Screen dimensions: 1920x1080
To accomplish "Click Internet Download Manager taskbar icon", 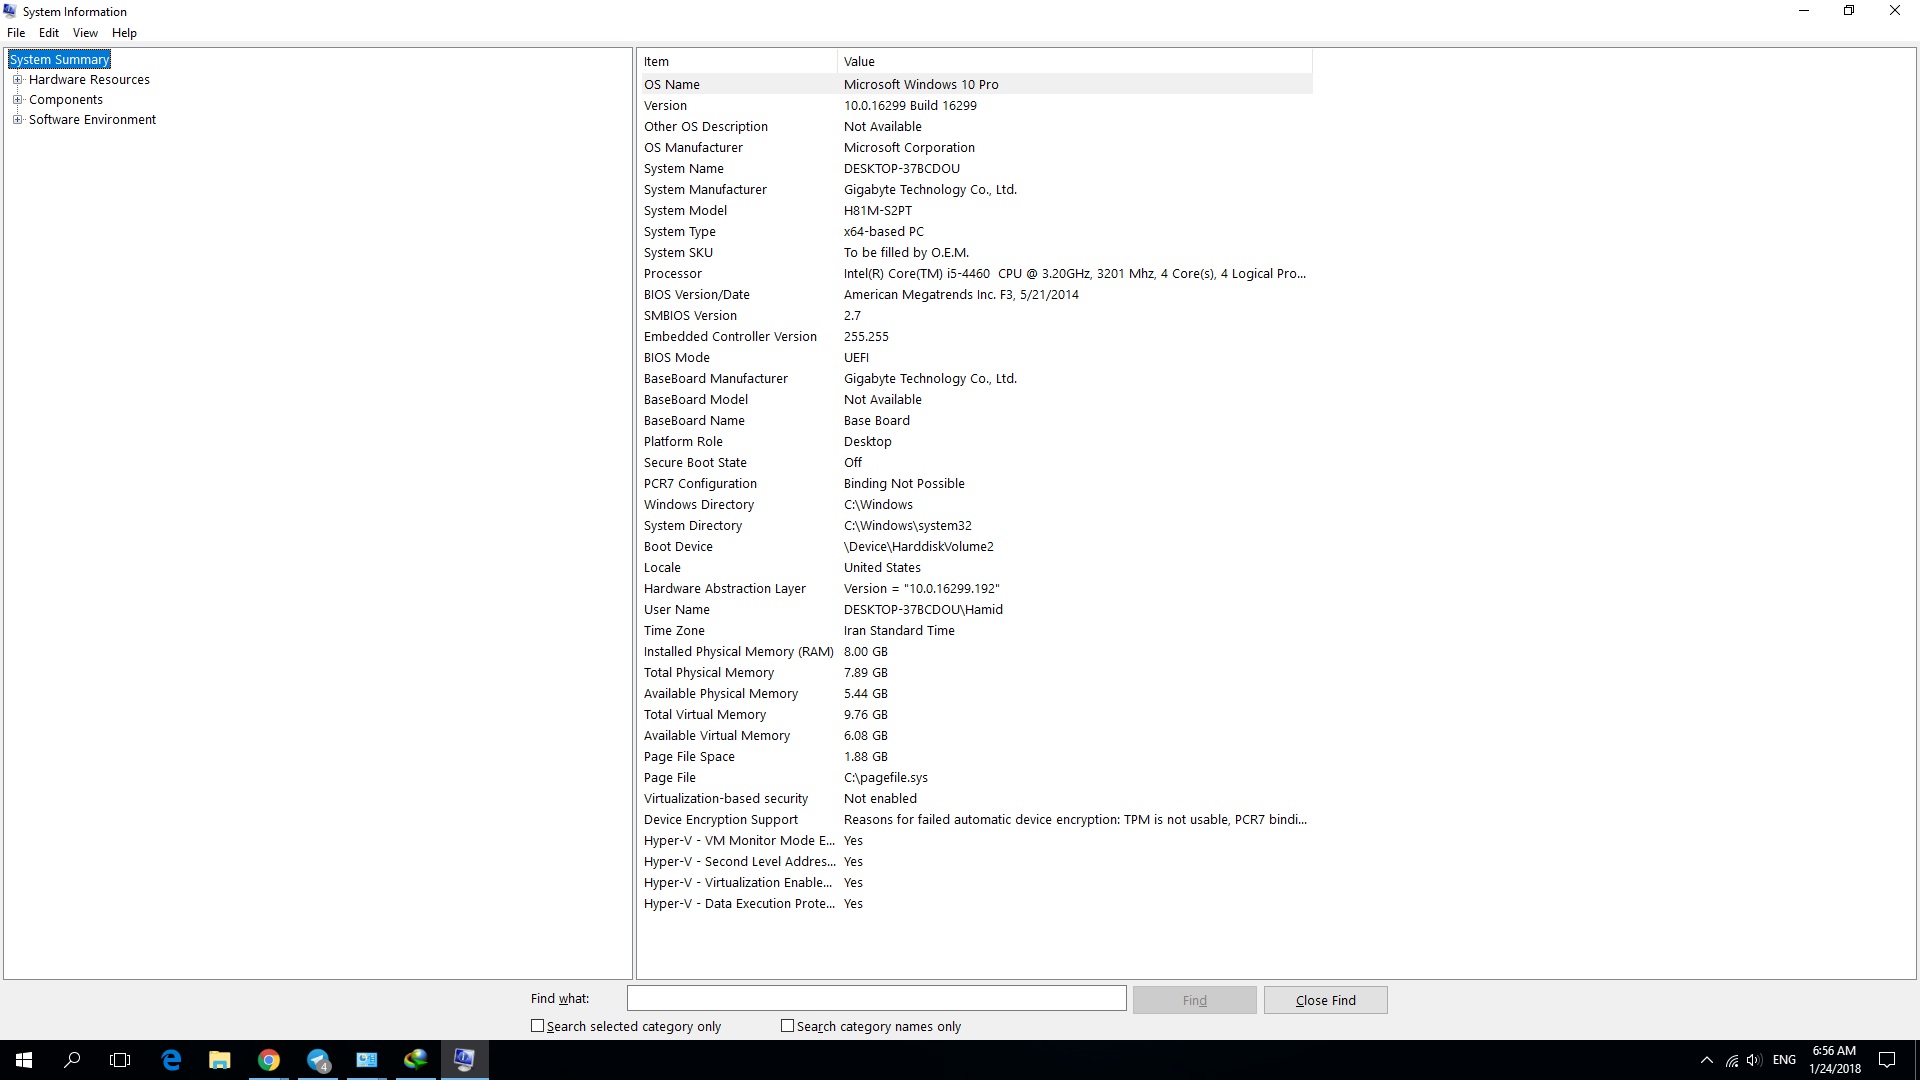I will pos(415,1060).
